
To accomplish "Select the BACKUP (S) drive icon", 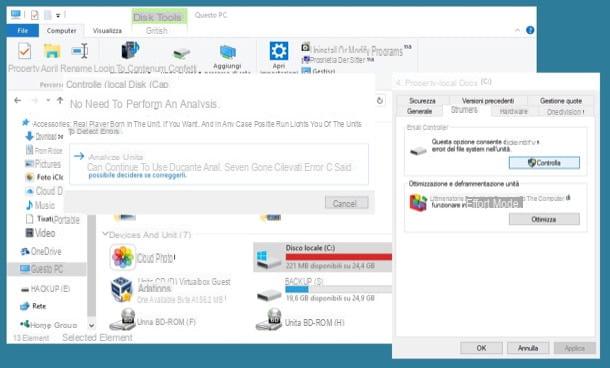I will click(x=269, y=294).
